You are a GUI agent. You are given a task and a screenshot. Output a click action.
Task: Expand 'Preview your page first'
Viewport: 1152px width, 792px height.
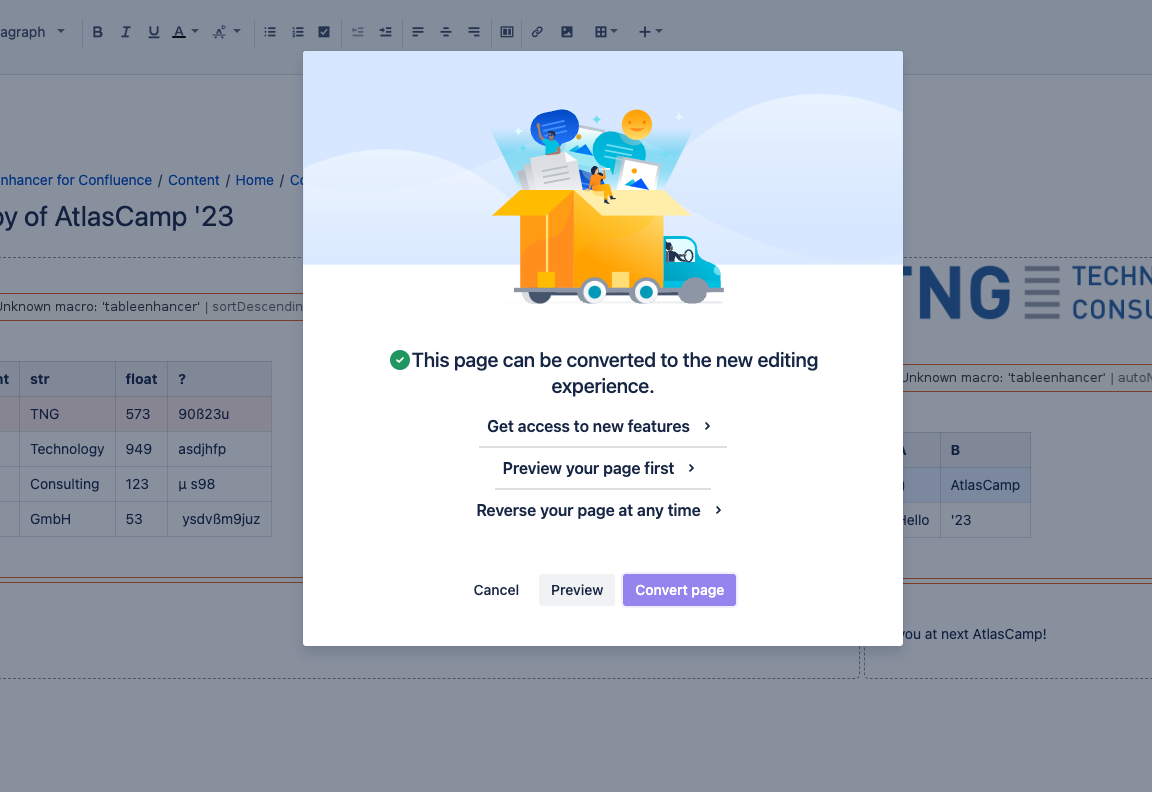(x=600, y=469)
